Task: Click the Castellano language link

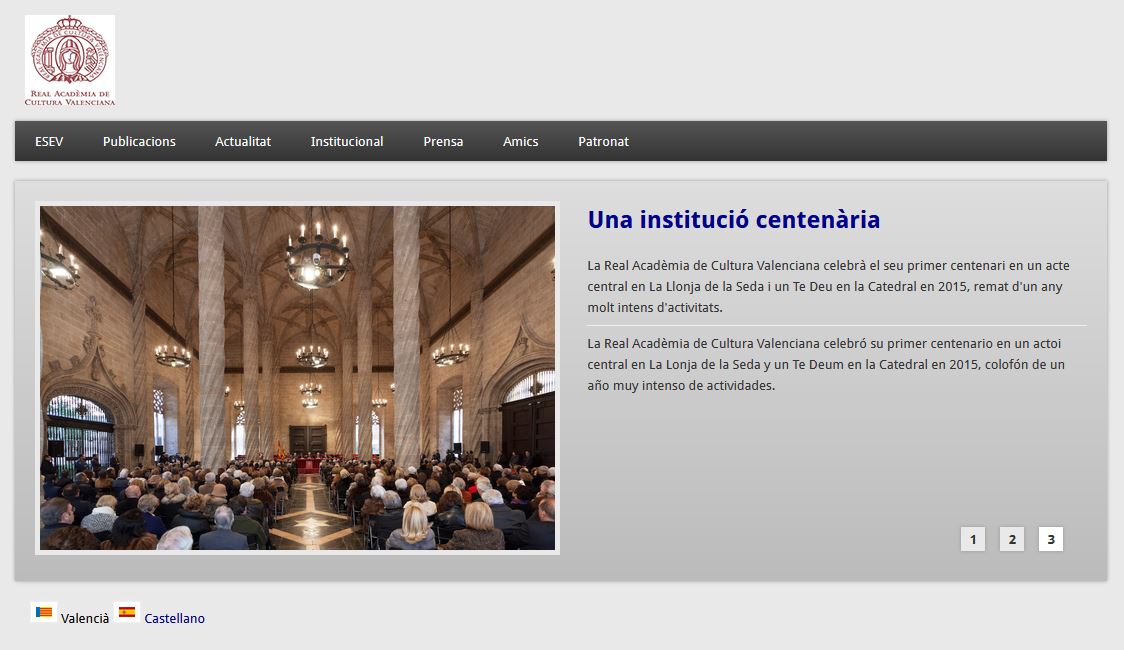Action: [174, 619]
